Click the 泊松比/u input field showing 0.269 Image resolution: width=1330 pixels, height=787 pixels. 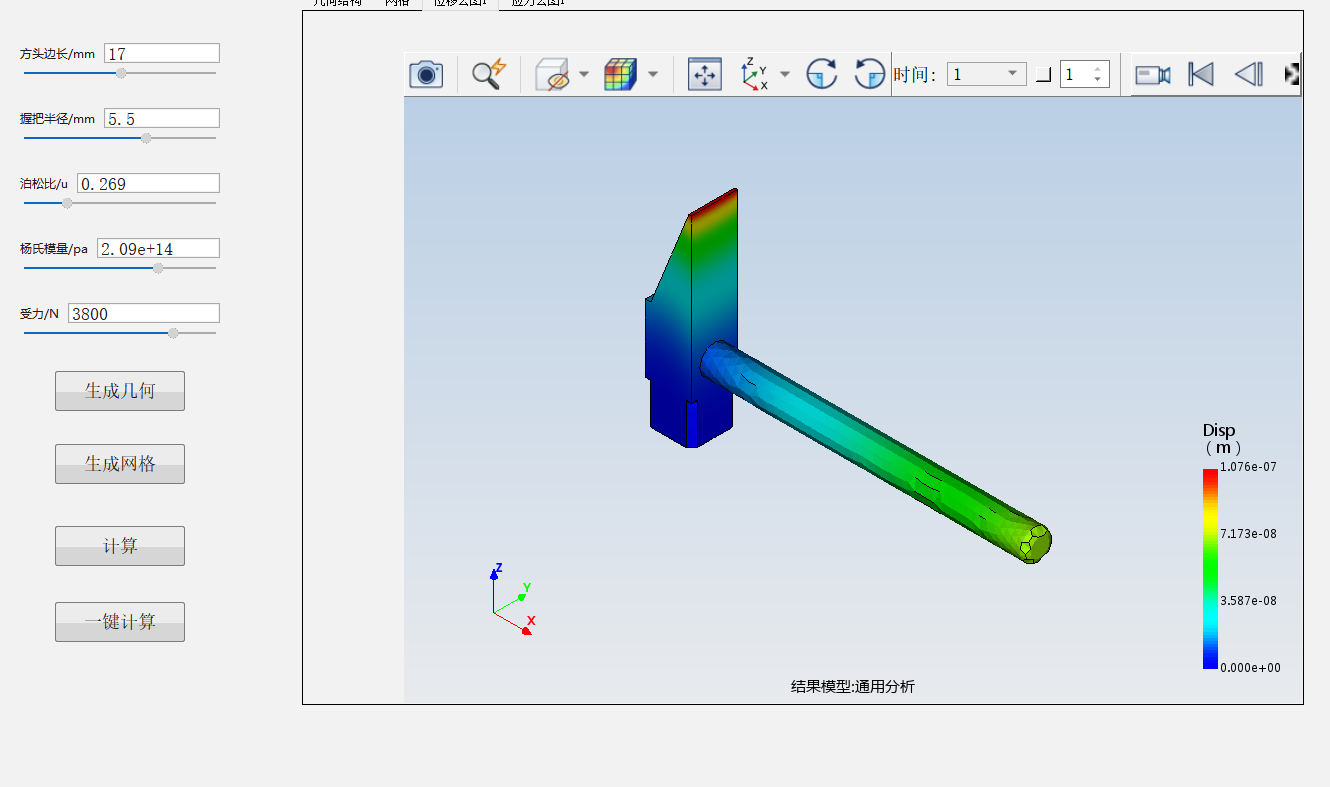(148, 183)
